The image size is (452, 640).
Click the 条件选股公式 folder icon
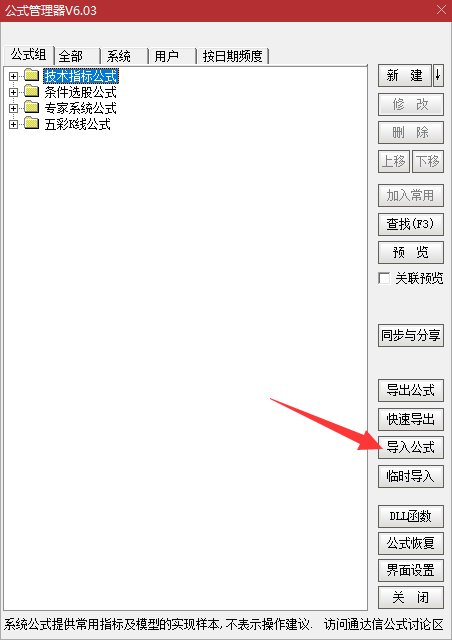31,91
